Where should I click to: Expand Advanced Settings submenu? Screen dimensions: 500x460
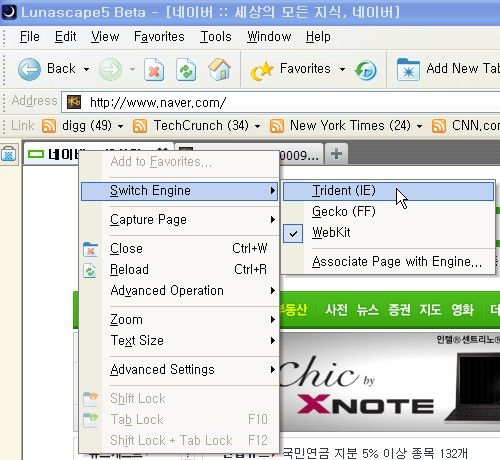click(x=273, y=370)
